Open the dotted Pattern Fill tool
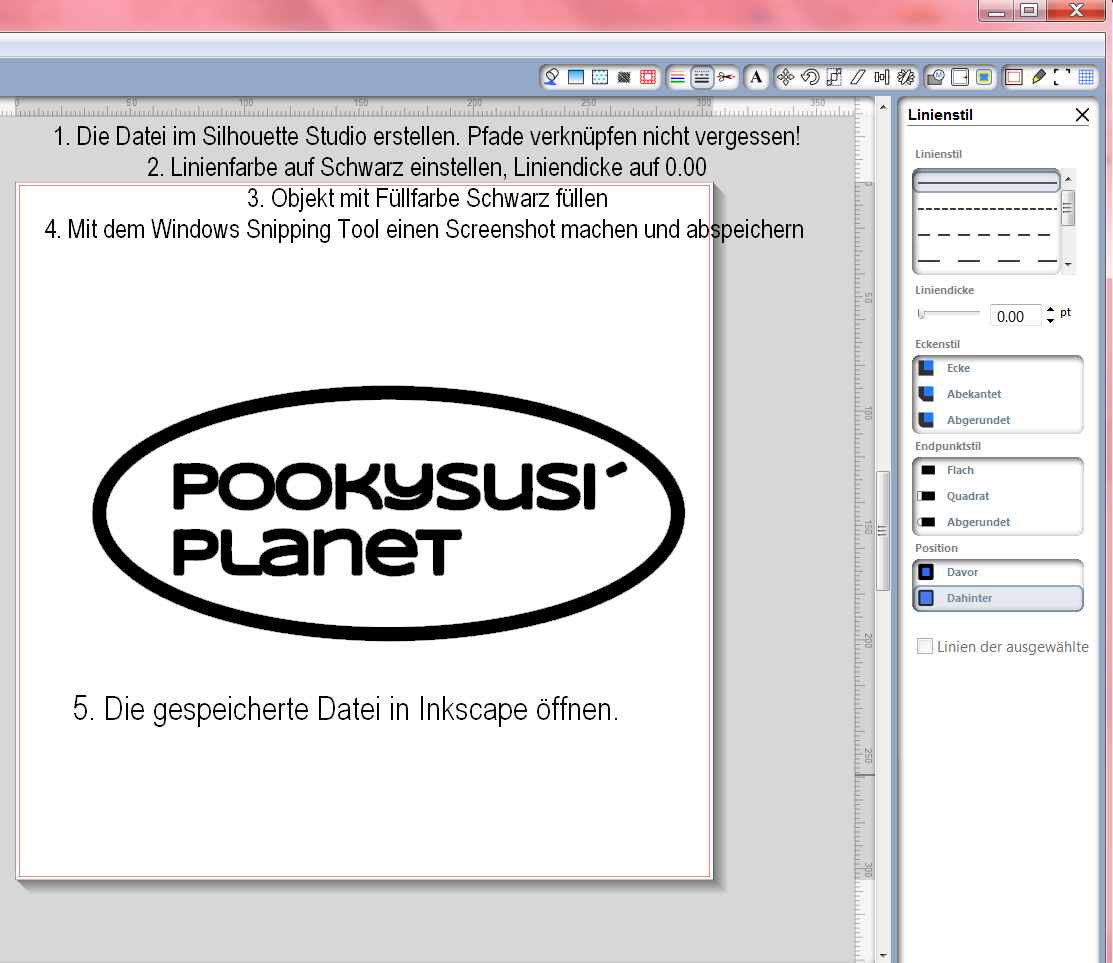This screenshot has height=963, width=1113. tap(600, 77)
